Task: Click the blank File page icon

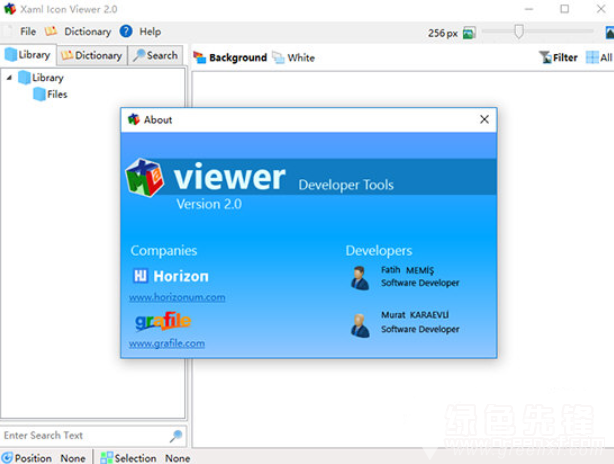Action: click(9, 31)
